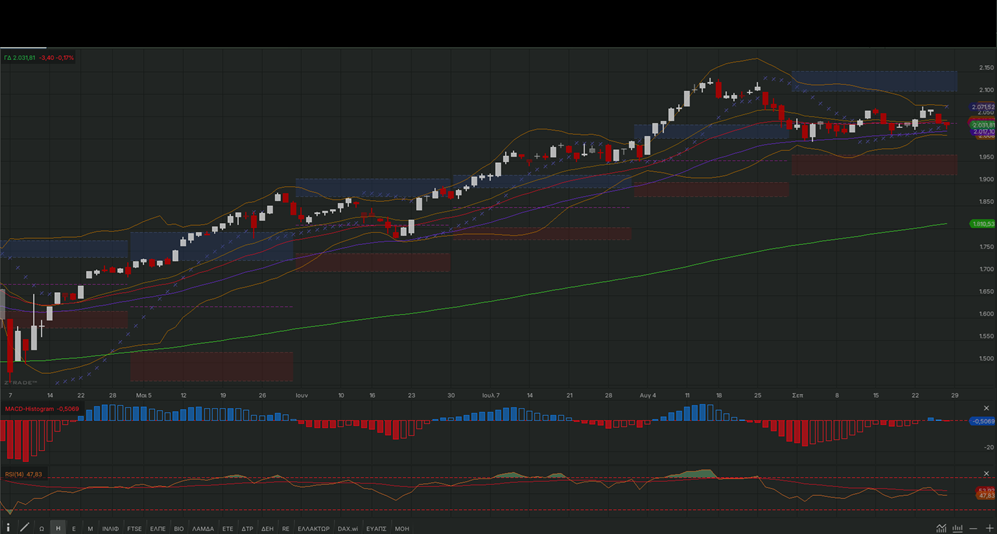Click the Σεπ date axis label
The width and height of the screenshot is (997, 534).
pos(797,395)
